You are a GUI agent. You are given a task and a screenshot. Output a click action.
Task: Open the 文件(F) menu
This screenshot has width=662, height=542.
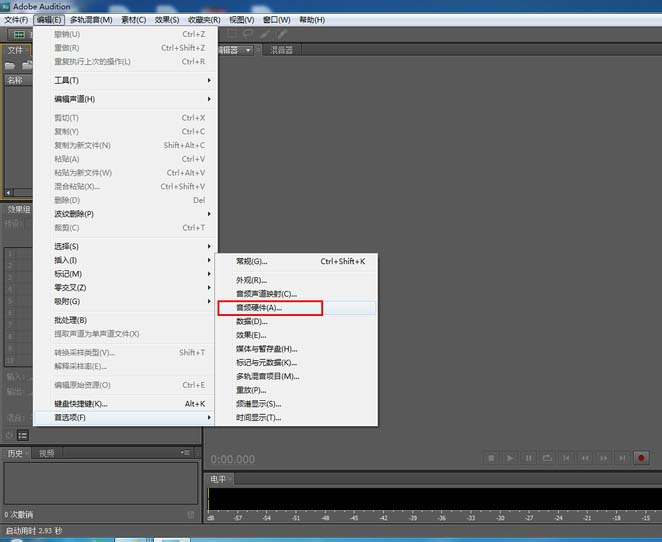(x=16, y=20)
